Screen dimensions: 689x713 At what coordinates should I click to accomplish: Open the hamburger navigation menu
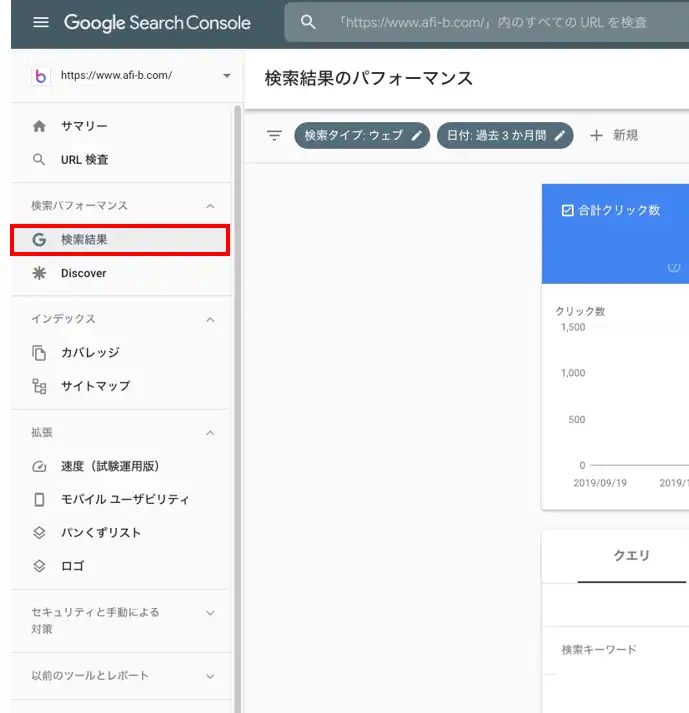click(41, 22)
